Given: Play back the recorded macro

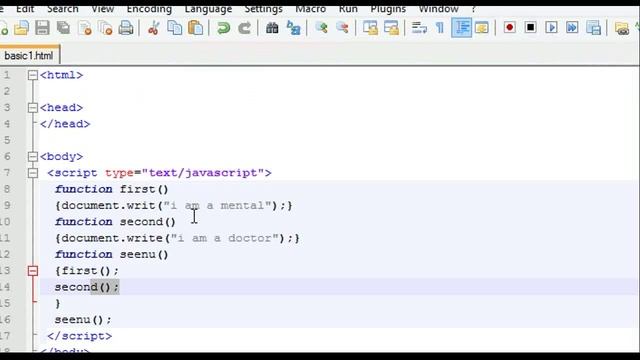Looking at the screenshot, I should point(551,28).
